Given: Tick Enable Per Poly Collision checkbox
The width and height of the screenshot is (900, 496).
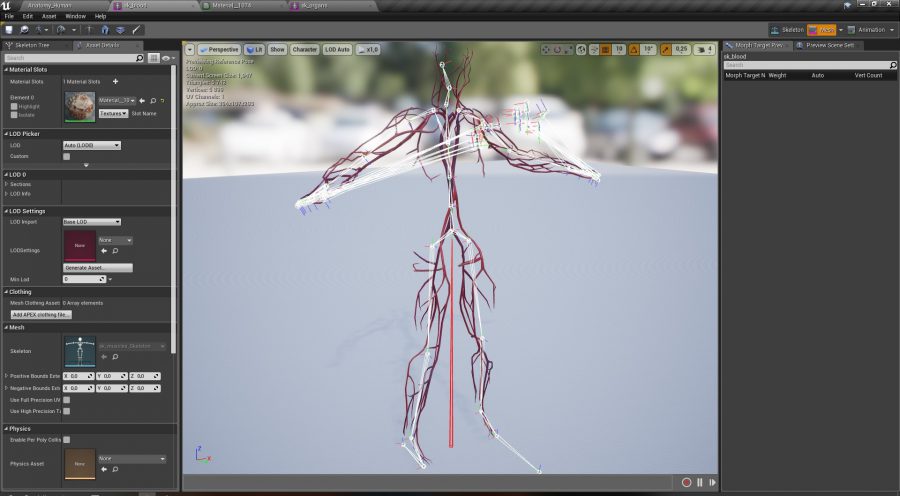Looking at the screenshot, I should pyautogui.click(x=67, y=440).
